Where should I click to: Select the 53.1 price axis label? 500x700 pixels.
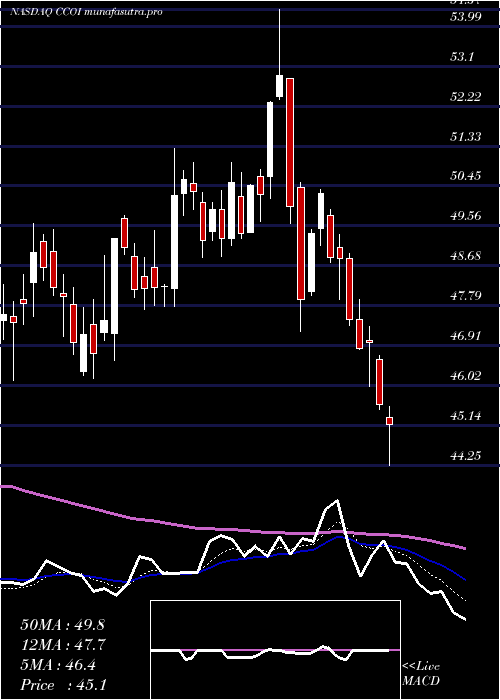click(462, 57)
